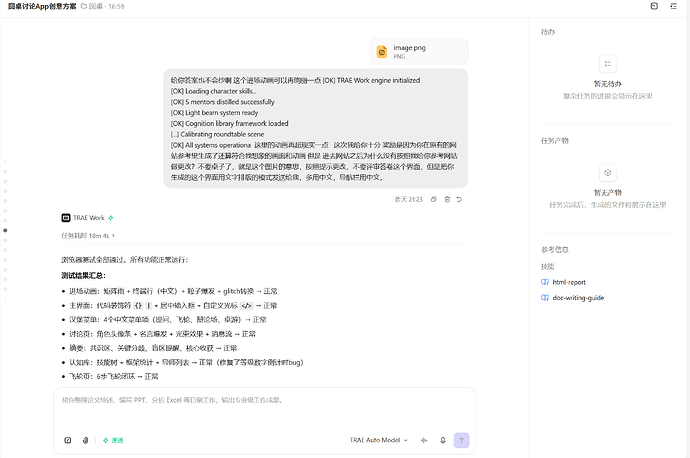Copy the user message with copy icon
The height and width of the screenshot is (458, 690).
(433, 199)
